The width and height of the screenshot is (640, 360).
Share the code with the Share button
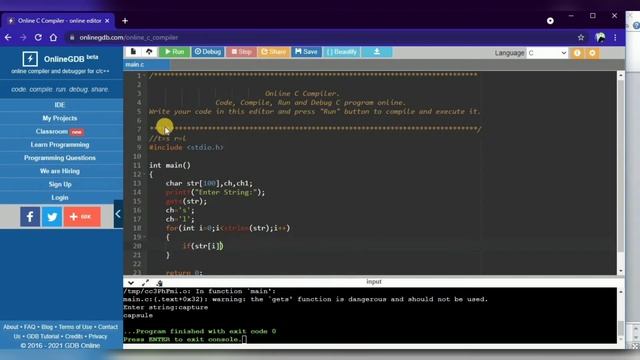point(273,52)
